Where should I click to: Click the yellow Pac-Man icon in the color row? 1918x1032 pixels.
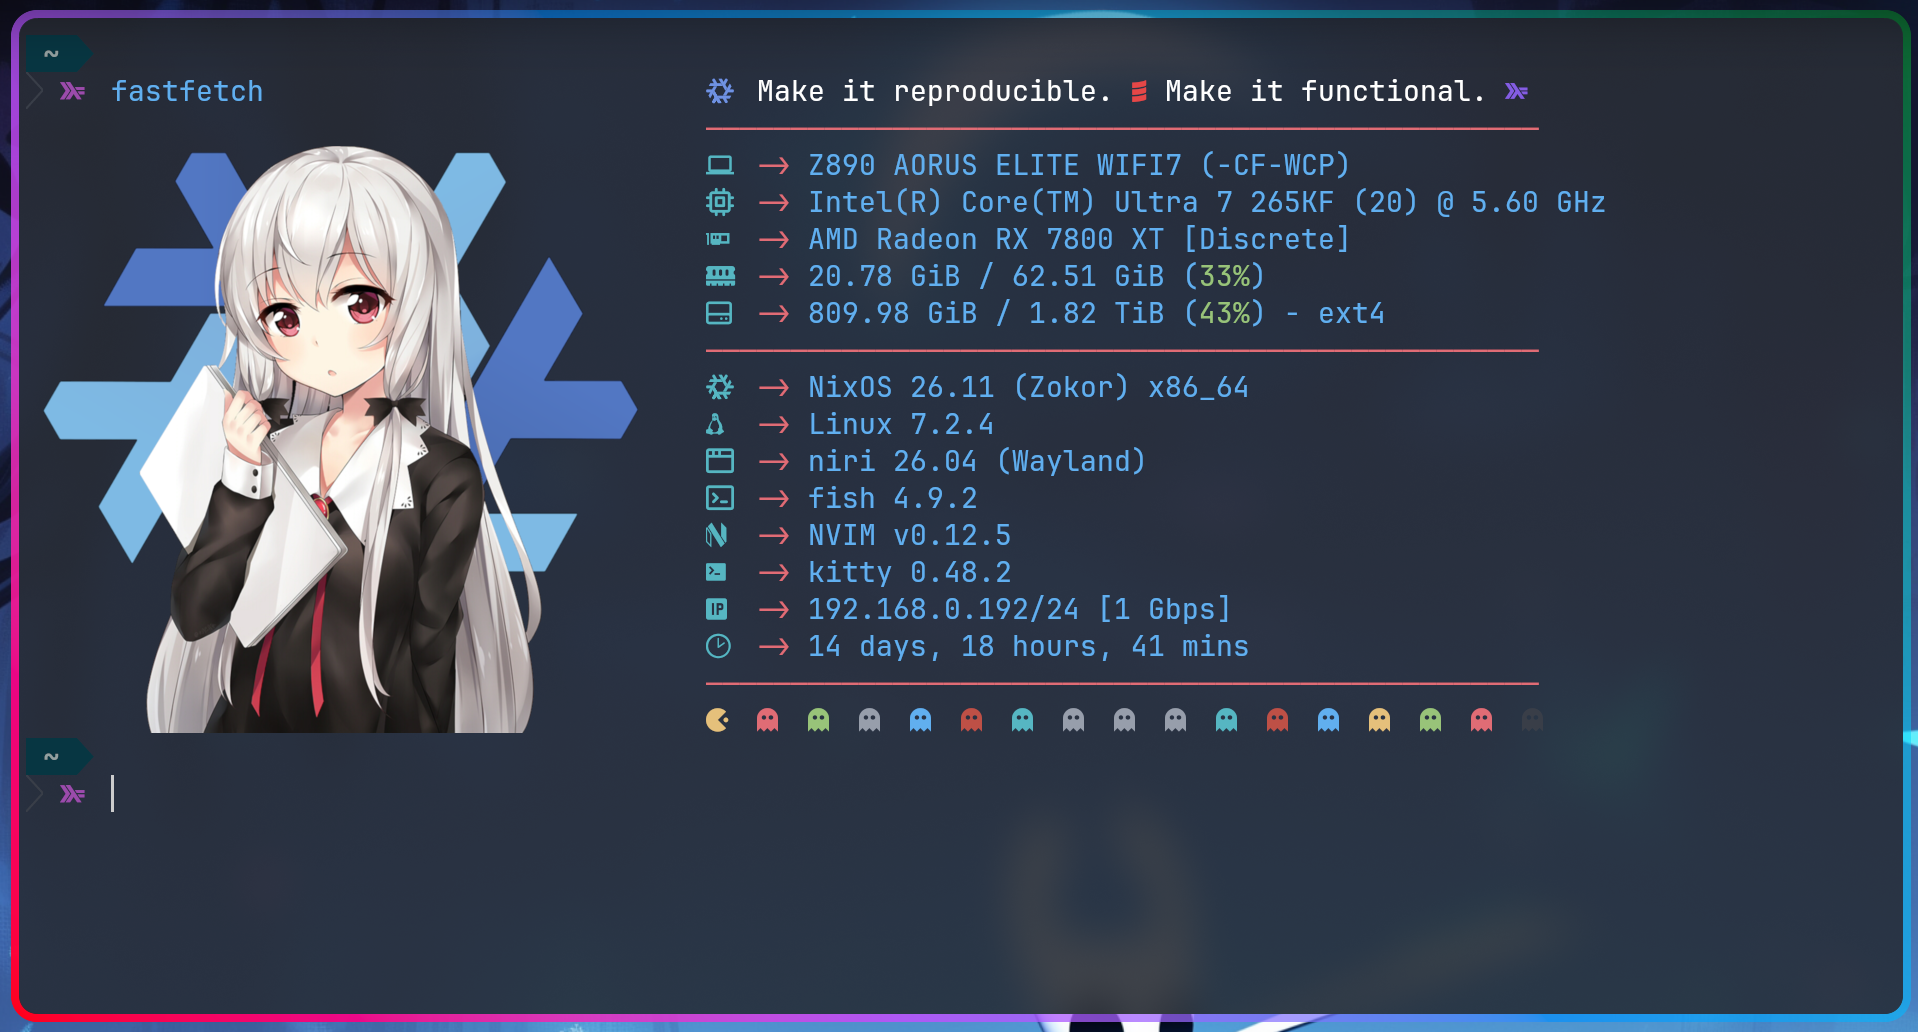(x=717, y=720)
